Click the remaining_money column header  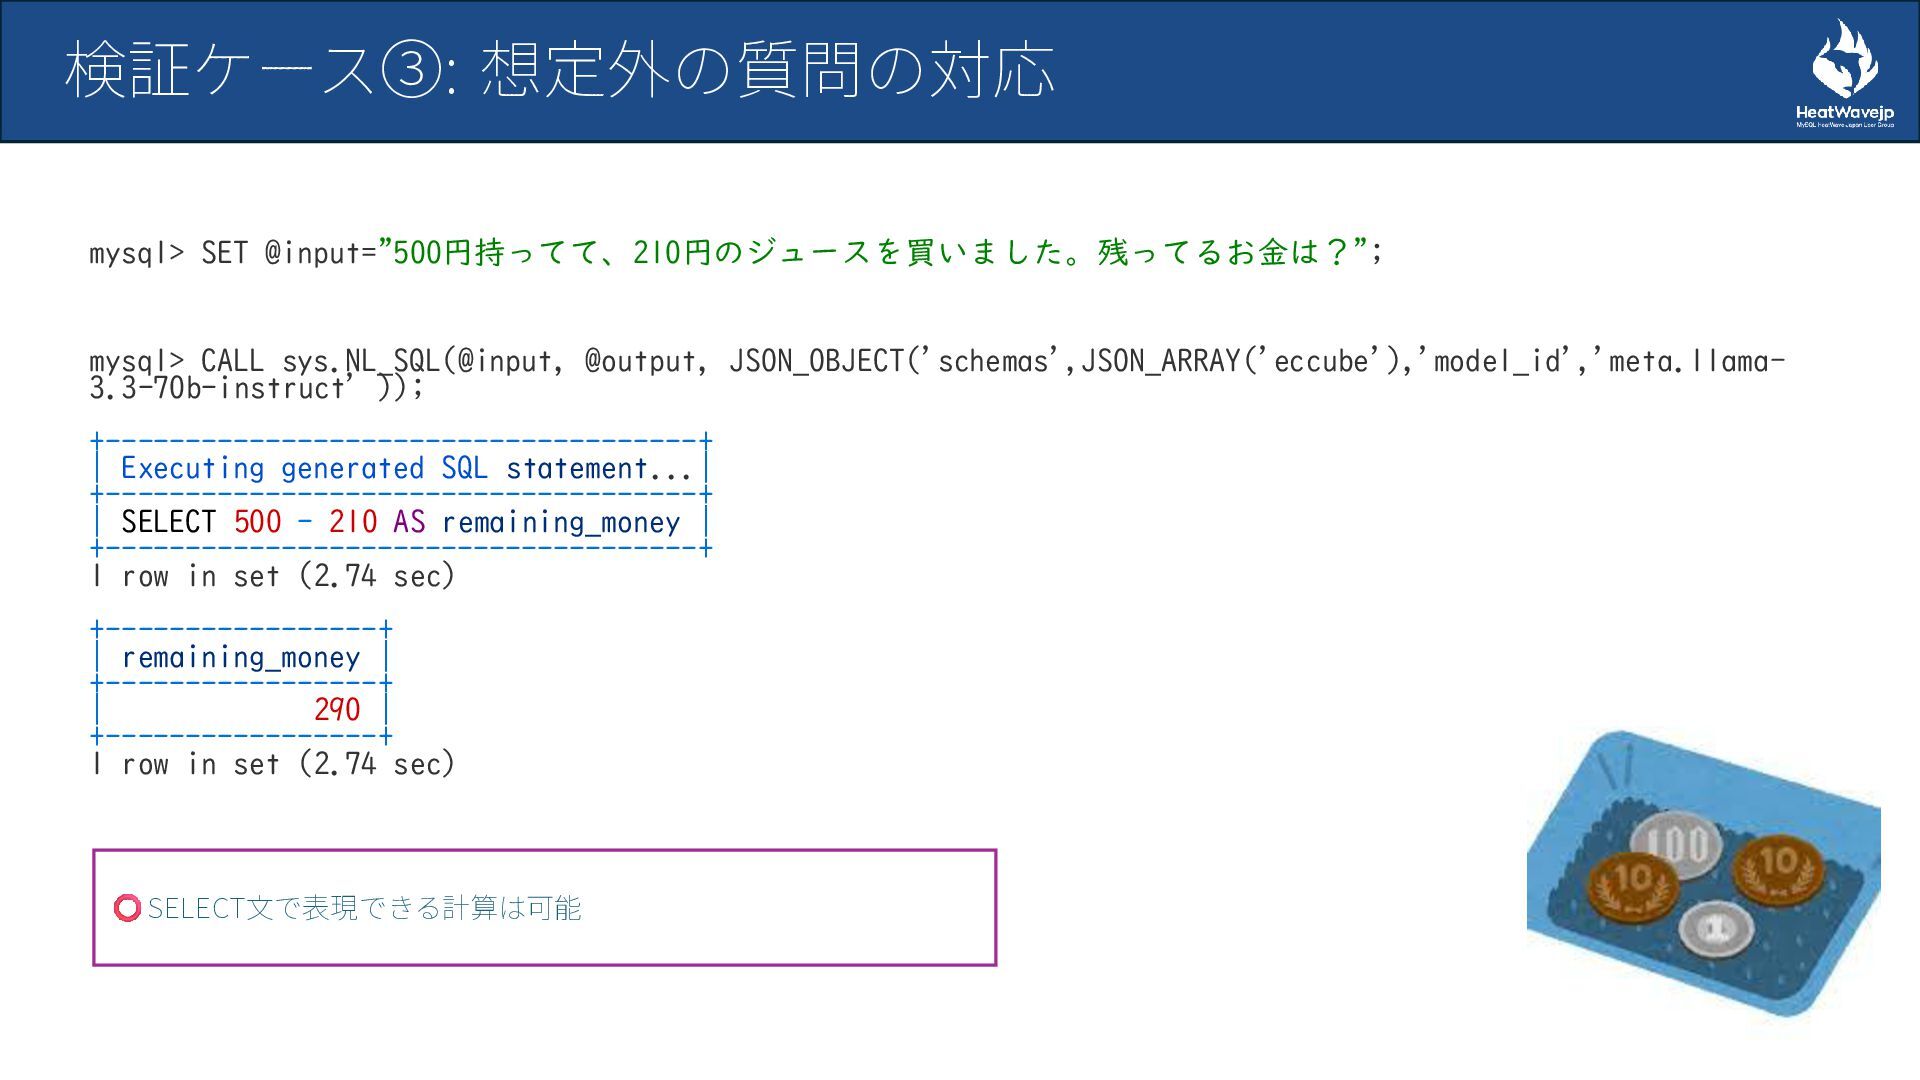coord(240,658)
